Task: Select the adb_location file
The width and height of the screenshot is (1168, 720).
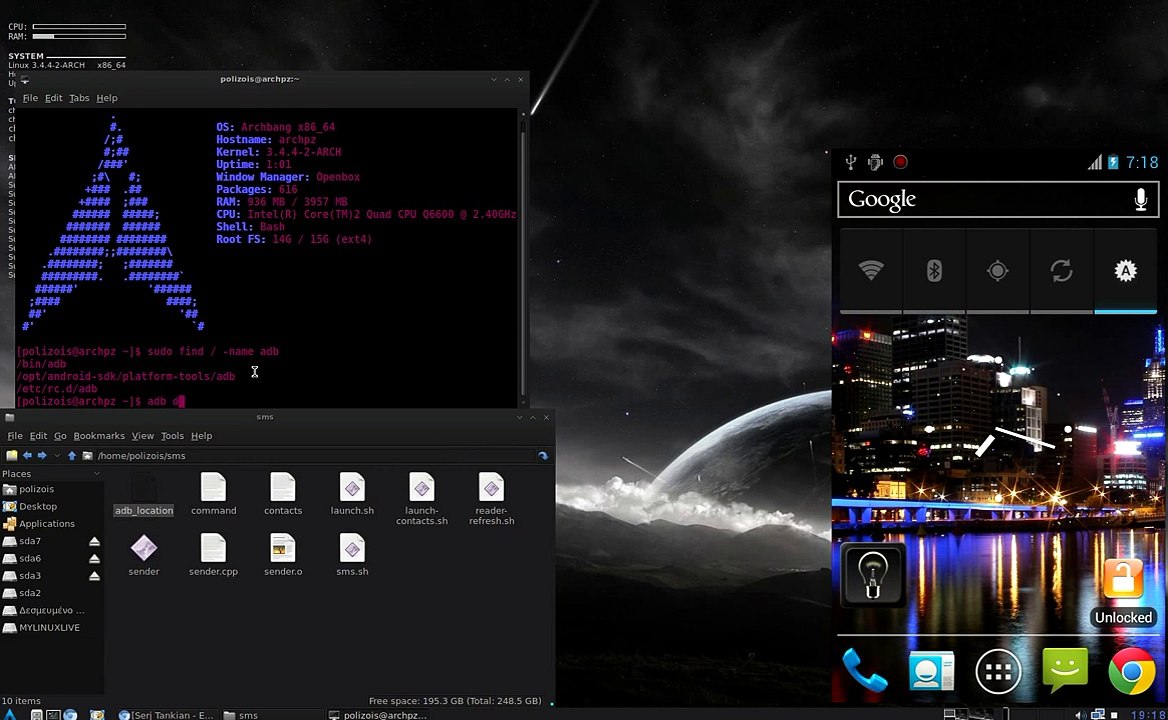Action: point(144,494)
